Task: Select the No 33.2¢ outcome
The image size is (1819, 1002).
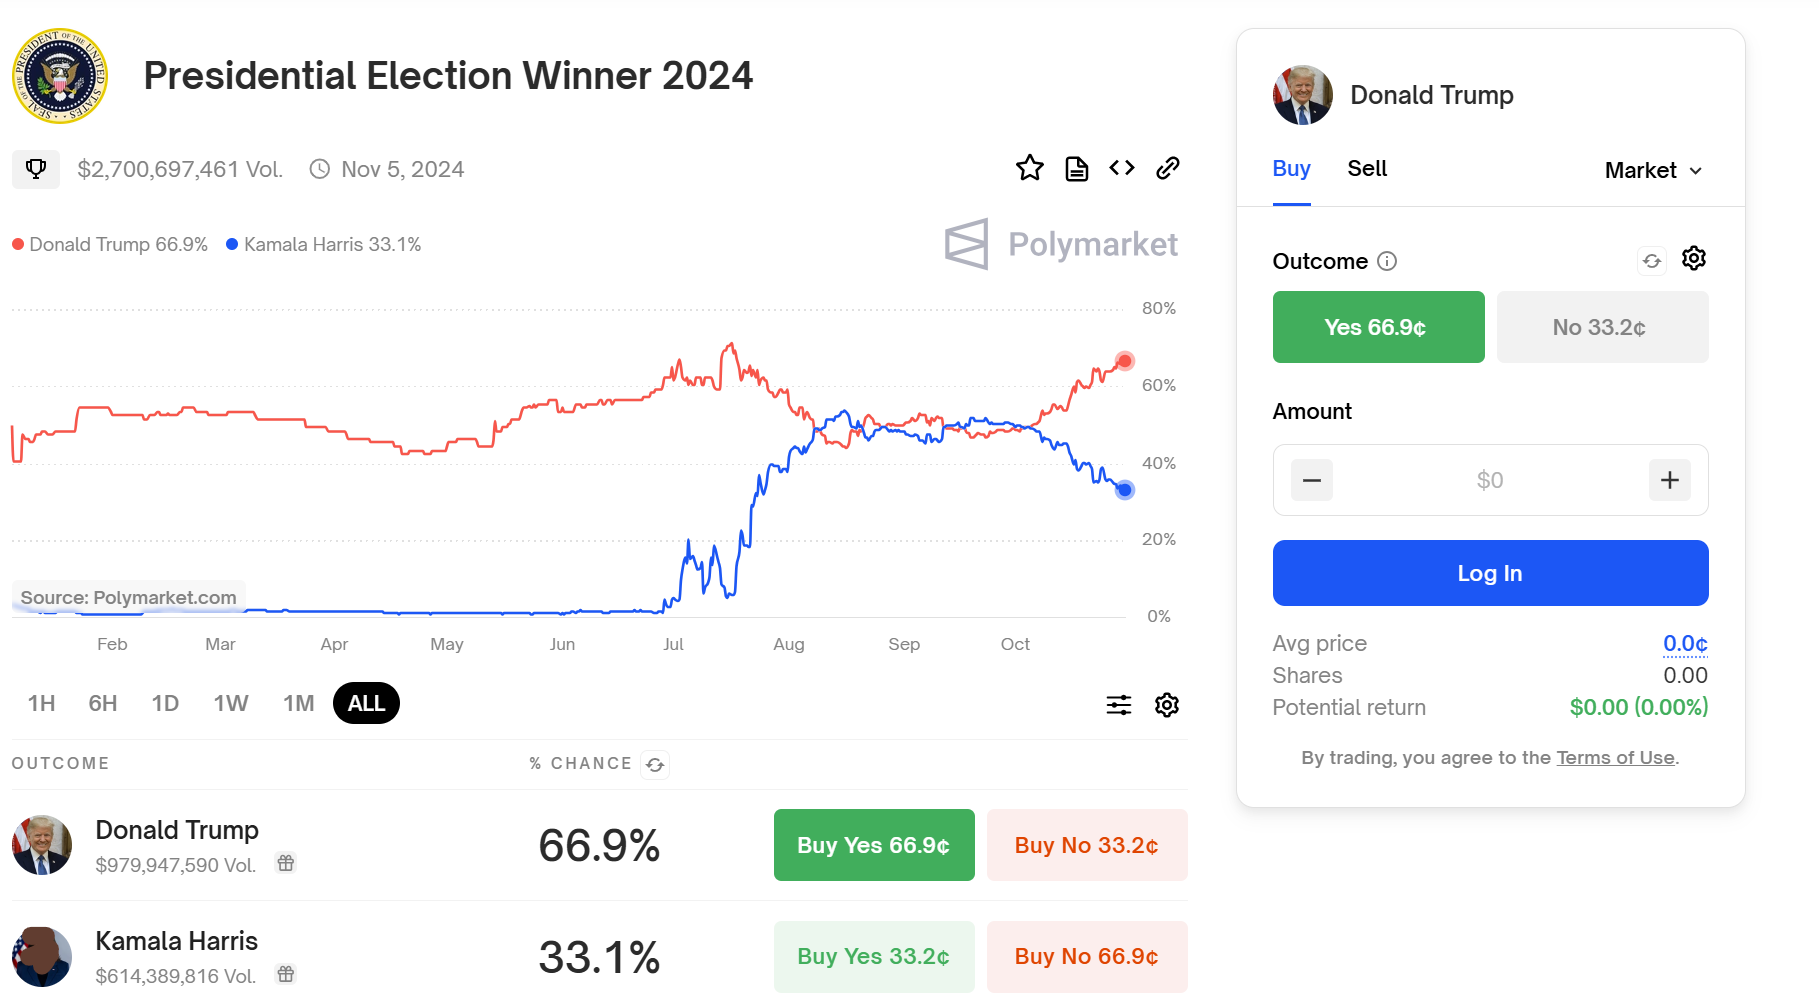Action: [x=1602, y=327]
